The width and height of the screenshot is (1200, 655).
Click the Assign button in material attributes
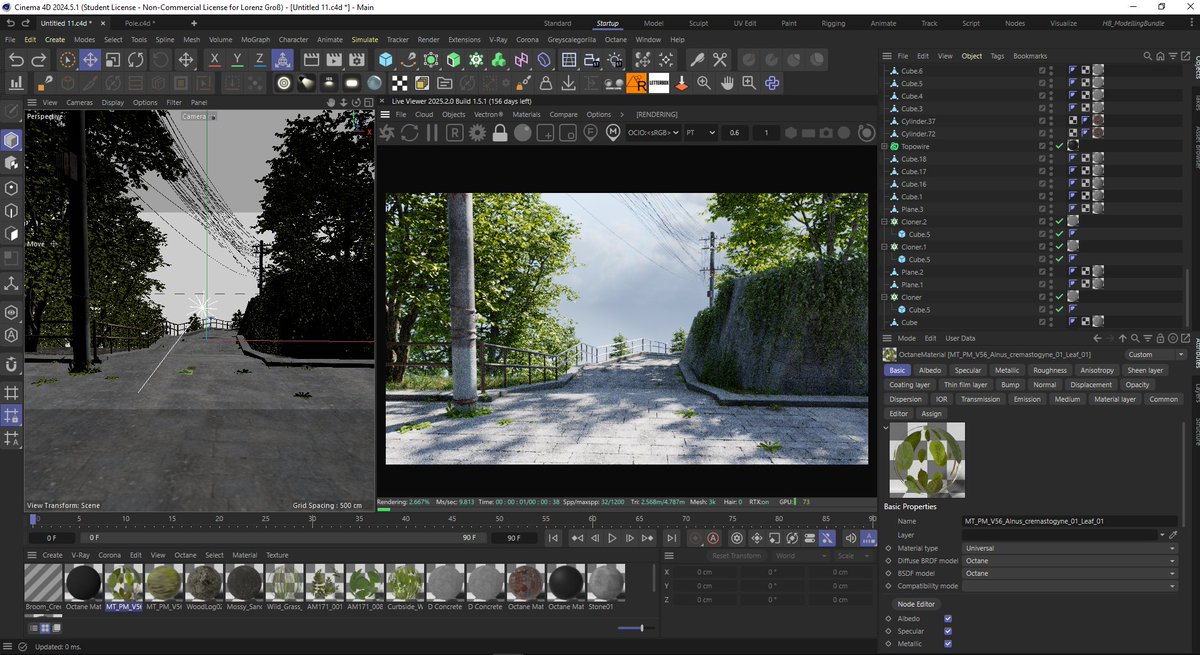pyautogui.click(x=931, y=413)
